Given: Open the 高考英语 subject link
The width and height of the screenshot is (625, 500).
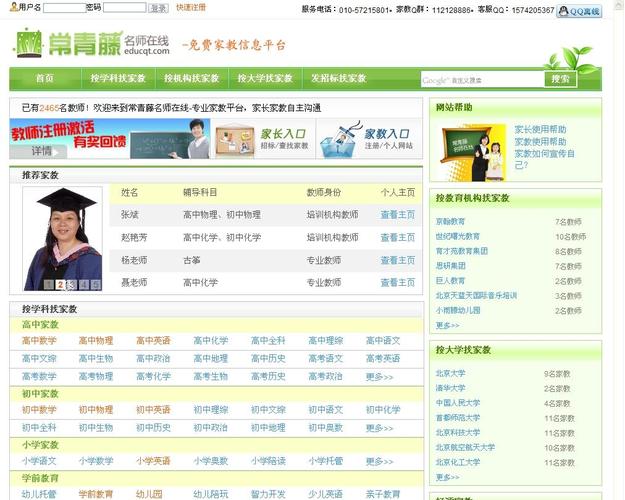Looking at the screenshot, I should [x=383, y=358].
